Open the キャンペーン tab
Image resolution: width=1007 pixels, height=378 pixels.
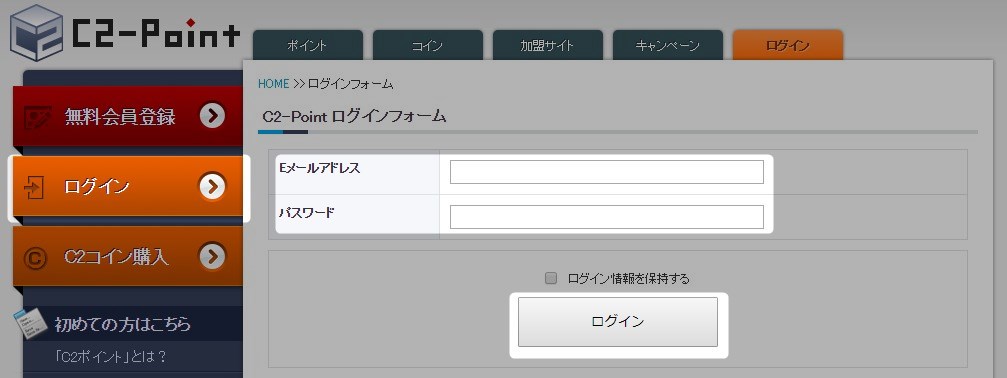coord(668,46)
